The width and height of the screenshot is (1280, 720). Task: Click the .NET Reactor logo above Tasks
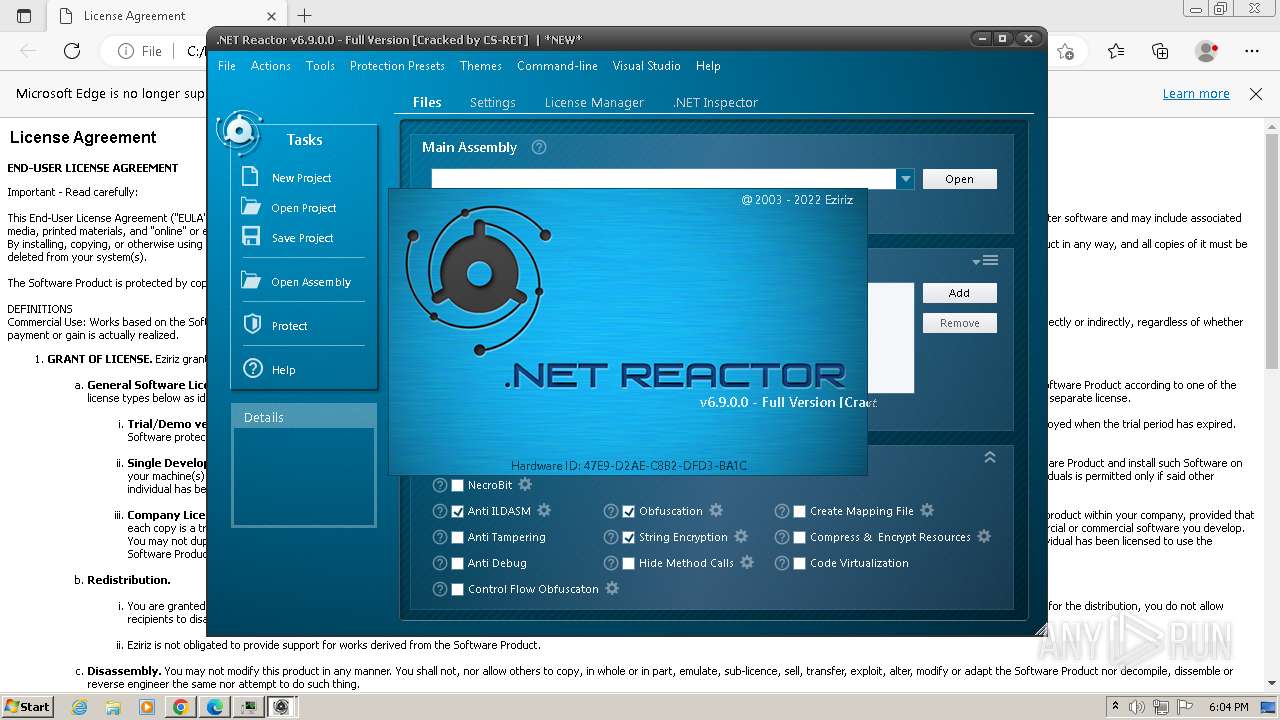(x=240, y=131)
